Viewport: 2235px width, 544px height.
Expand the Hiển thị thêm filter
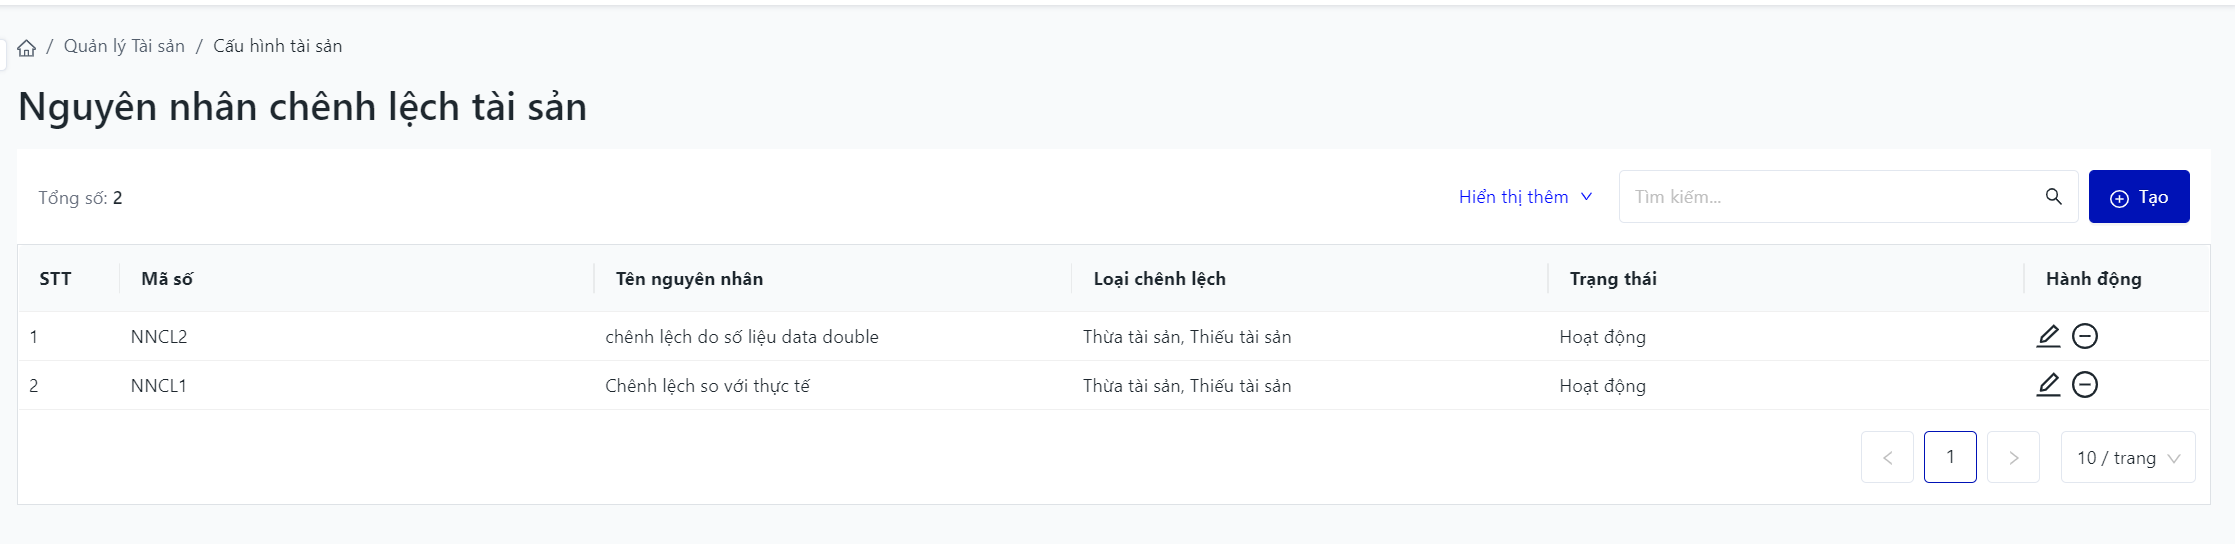tap(1524, 197)
